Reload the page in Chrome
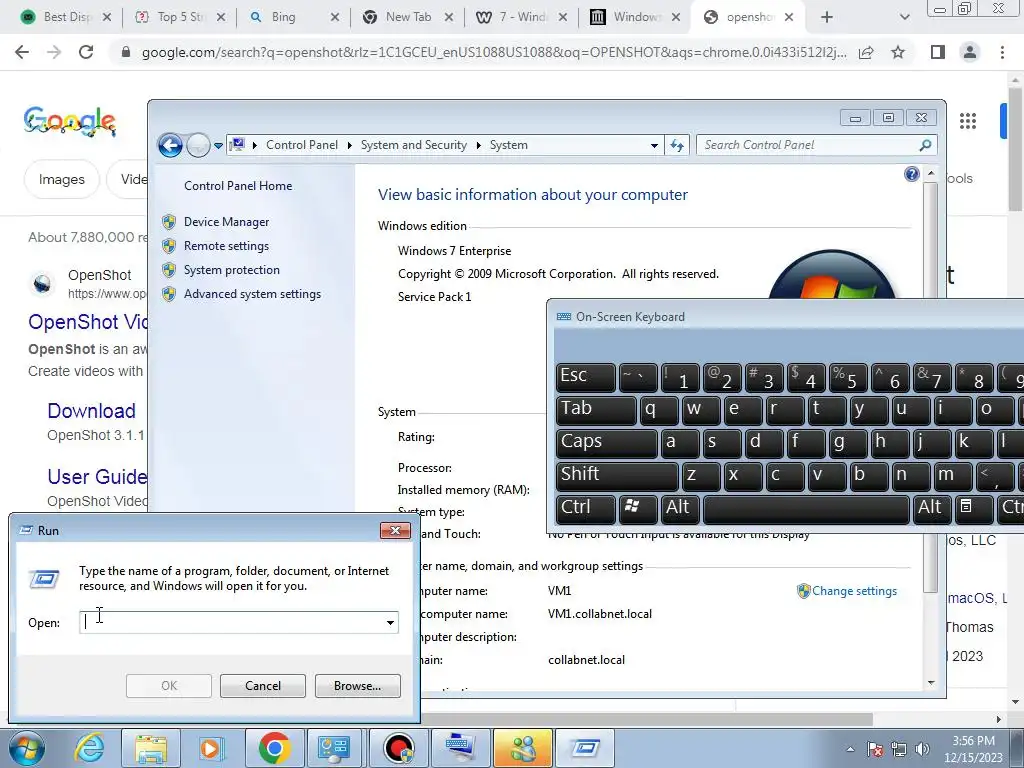 pos(86,52)
